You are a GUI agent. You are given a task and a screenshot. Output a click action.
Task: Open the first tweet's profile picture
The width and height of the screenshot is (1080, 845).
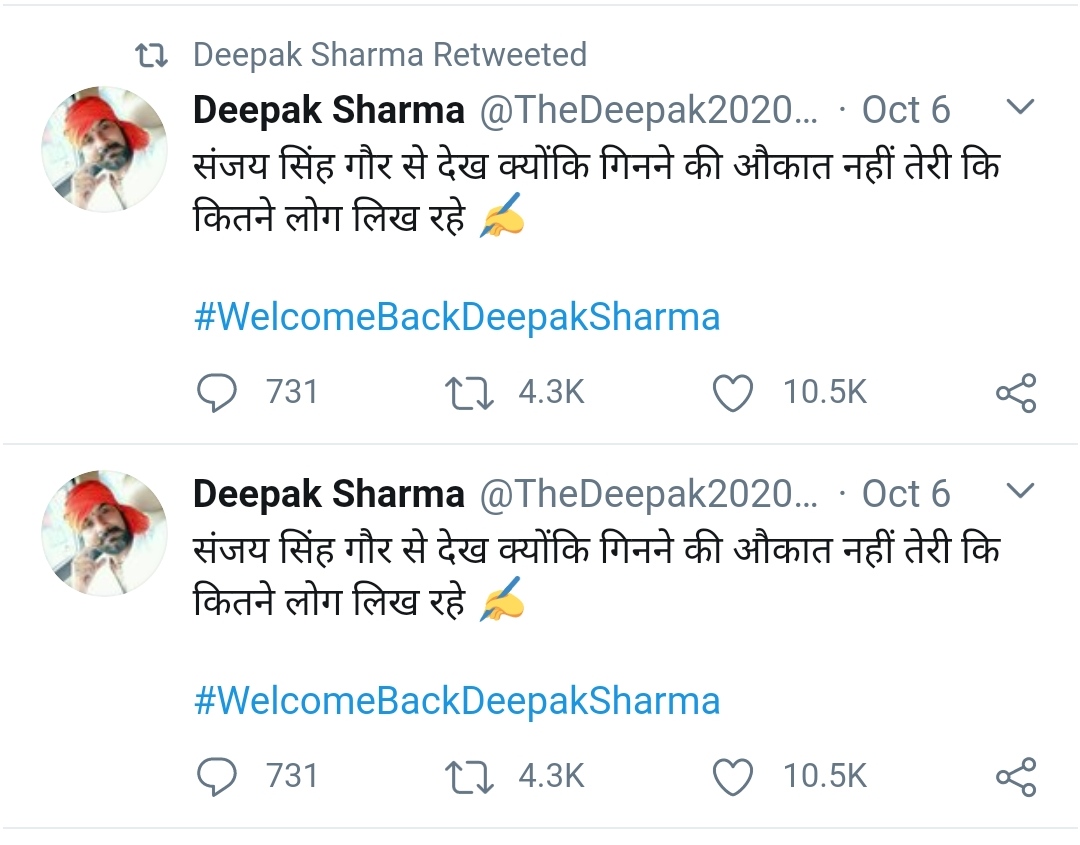[x=104, y=148]
